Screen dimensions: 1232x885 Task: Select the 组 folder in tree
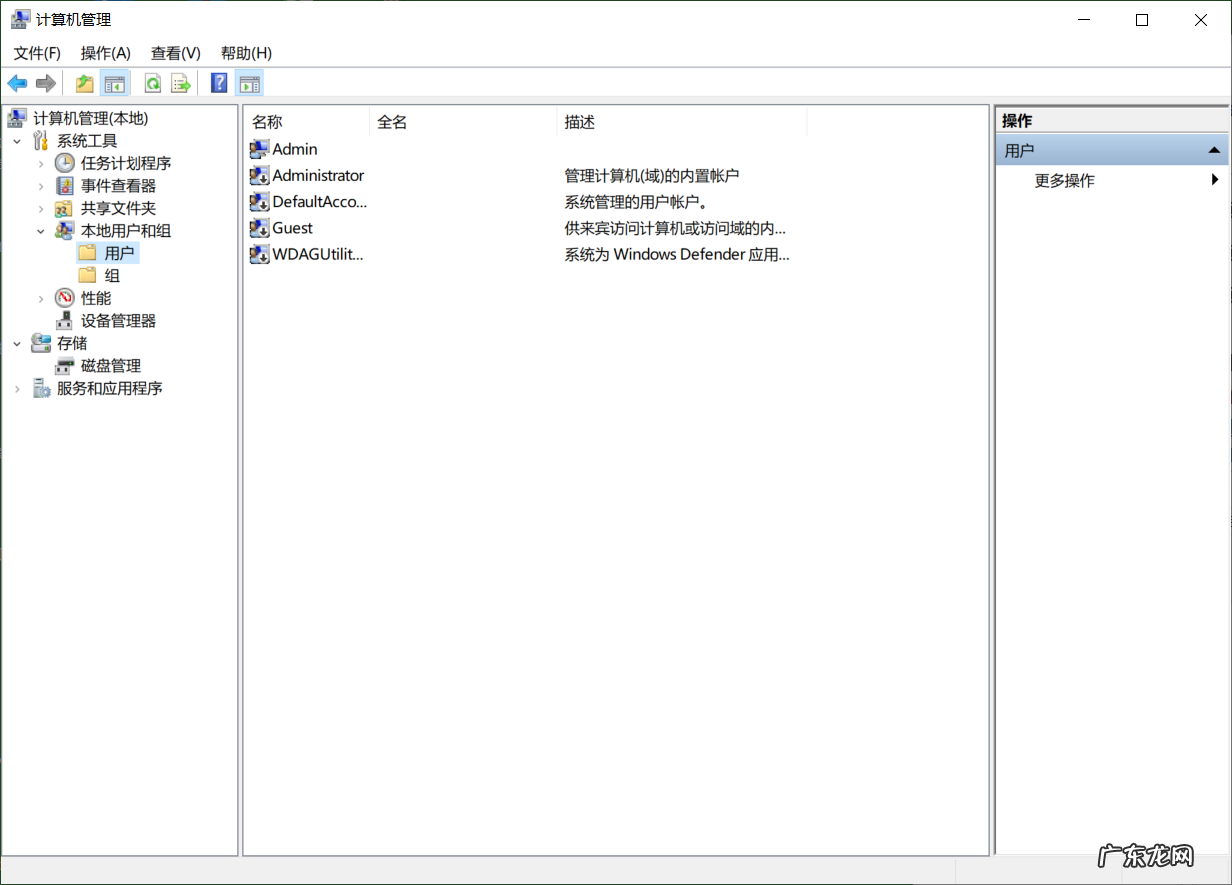click(112, 276)
